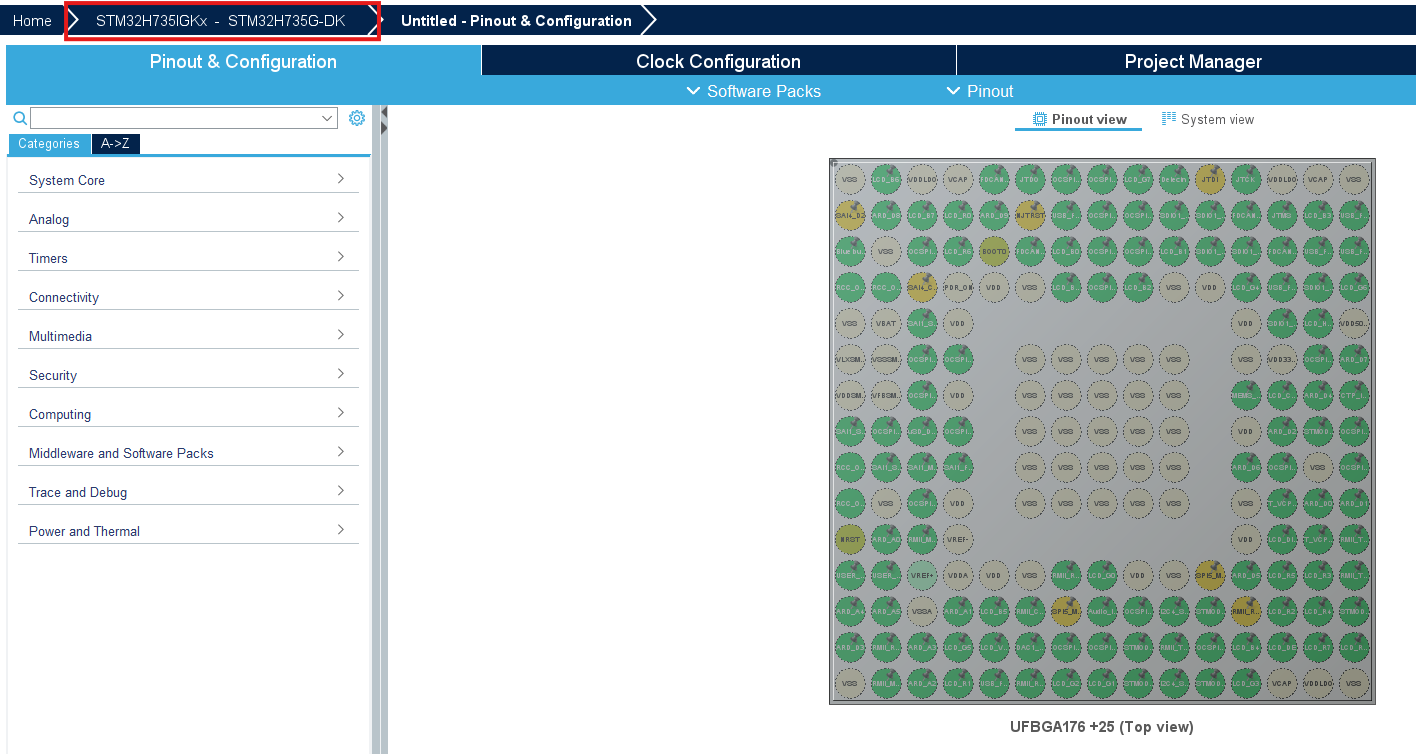The image size is (1416, 754).
Task: Switch to System view
Action: tap(1208, 119)
